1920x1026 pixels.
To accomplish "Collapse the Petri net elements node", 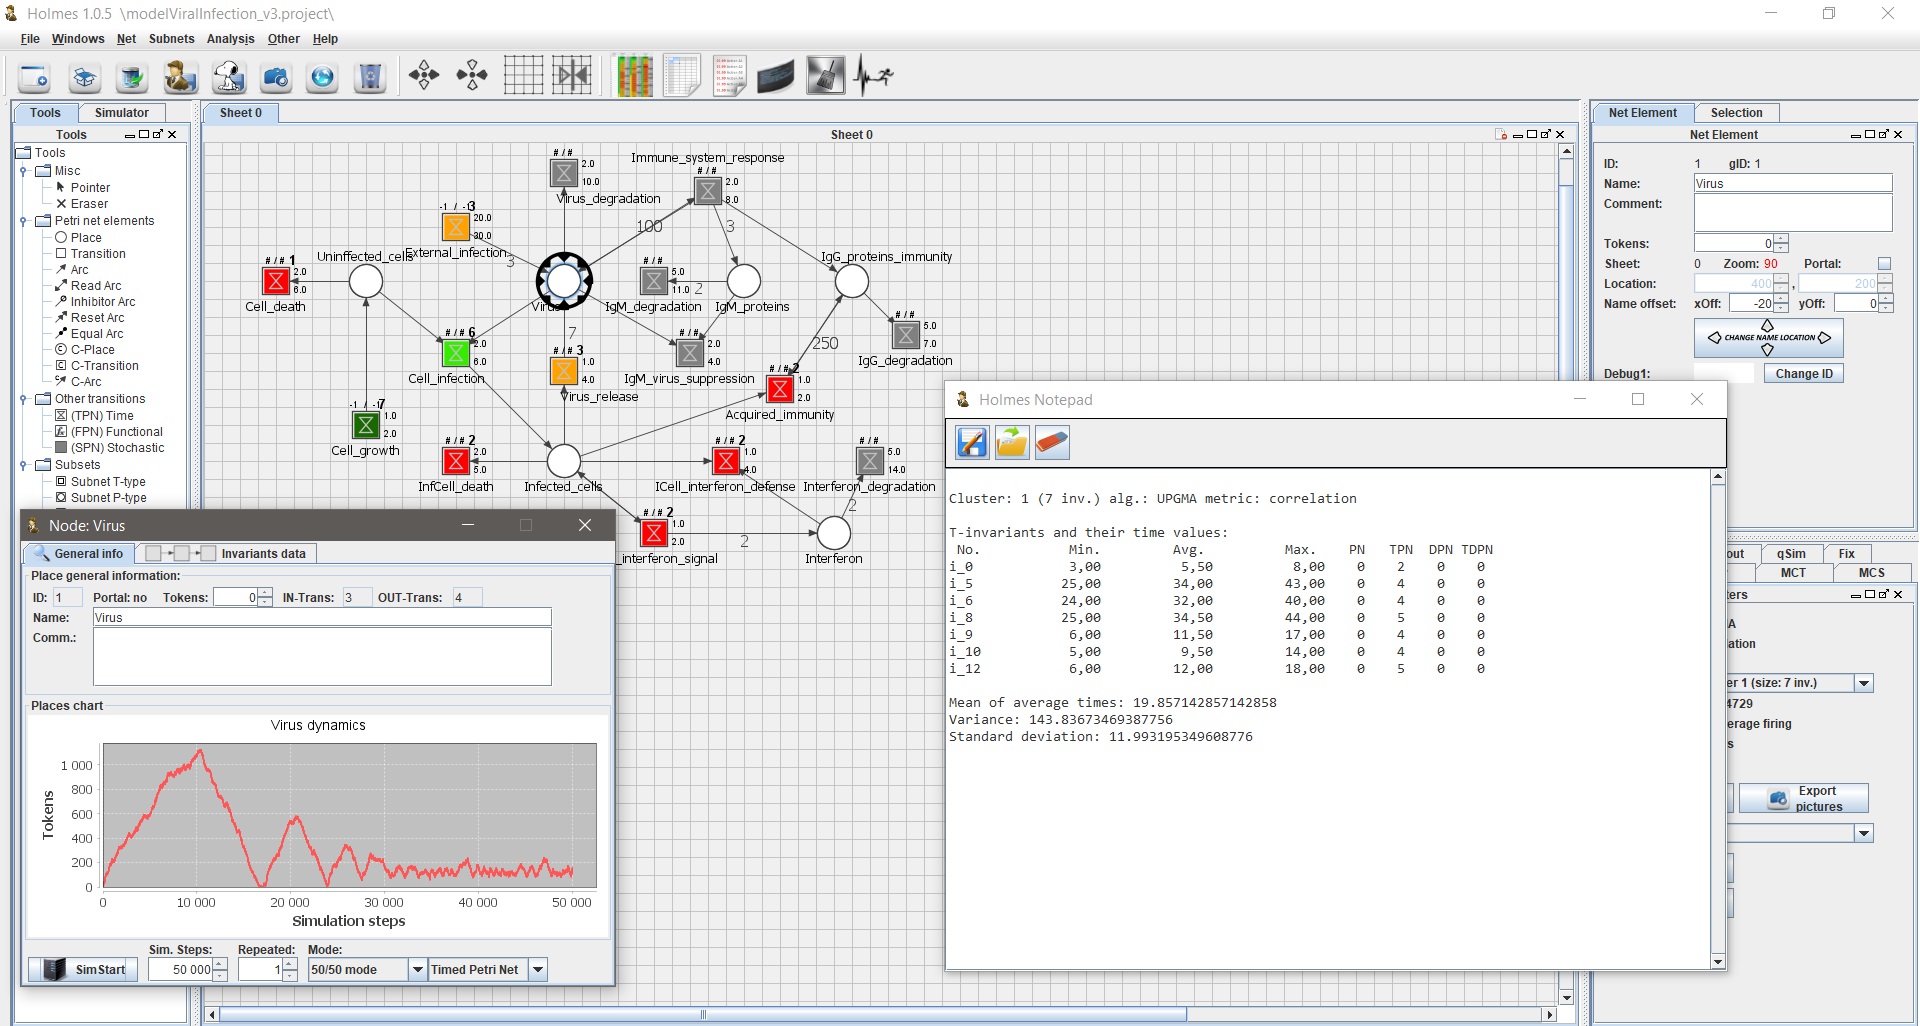I will click(24, 221).
